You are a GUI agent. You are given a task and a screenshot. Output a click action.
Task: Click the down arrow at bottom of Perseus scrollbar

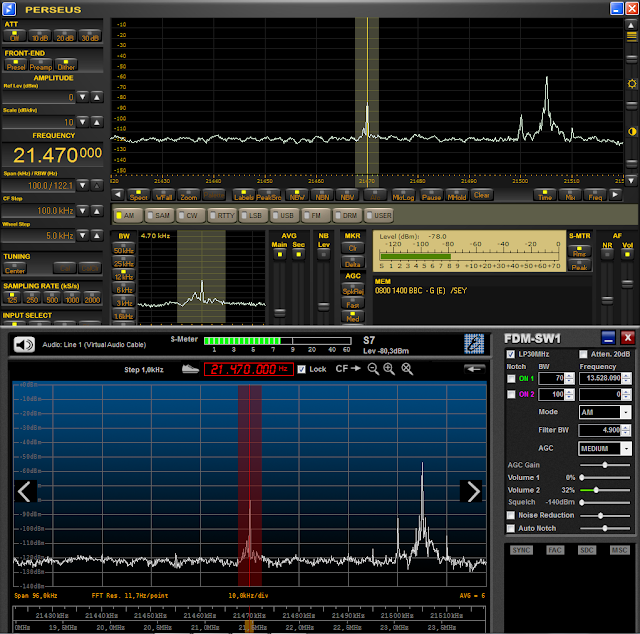[631, 180]
